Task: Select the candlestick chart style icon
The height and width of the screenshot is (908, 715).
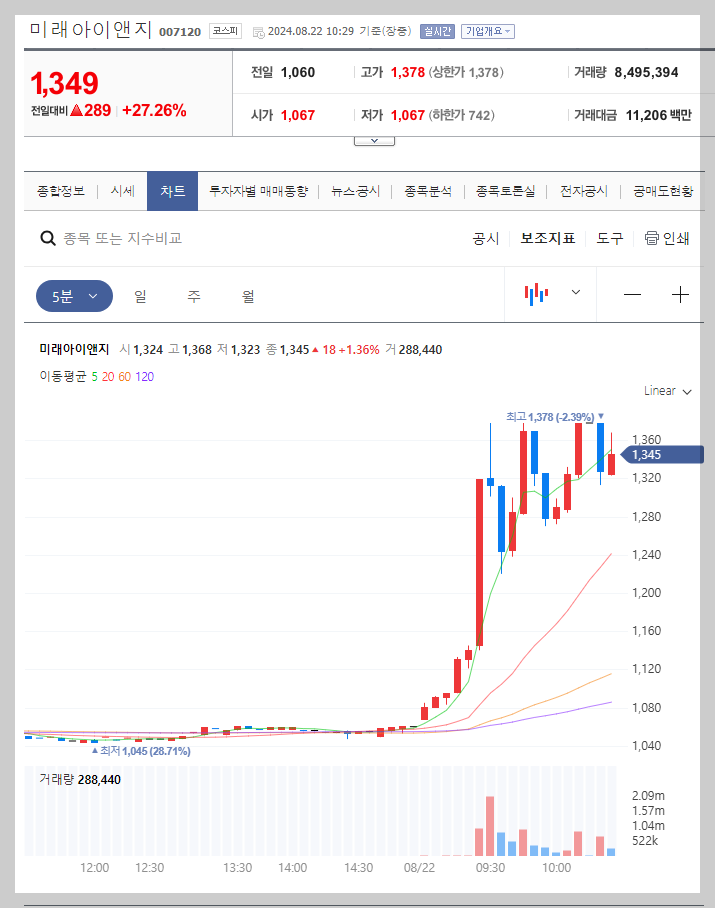Action: tap(537, 294)
